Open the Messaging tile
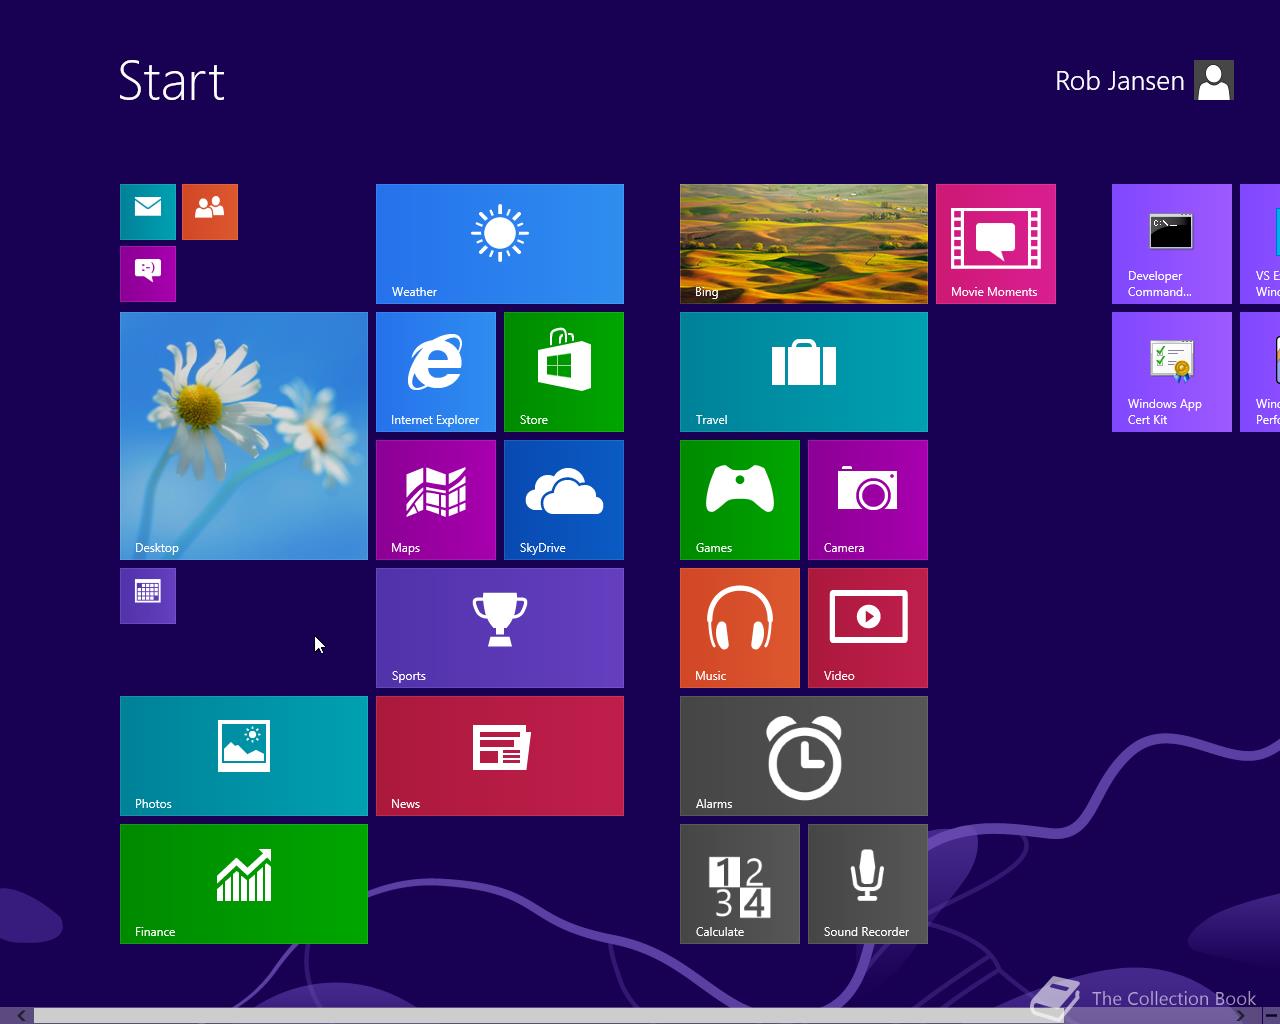This screenshot has width=1280, height=1024. [x=148, y=274]
